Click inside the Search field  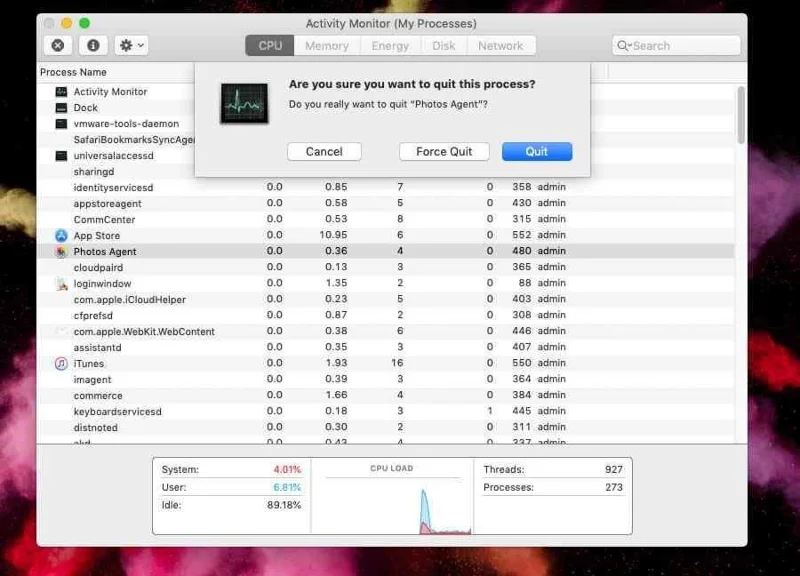(680, 45)
